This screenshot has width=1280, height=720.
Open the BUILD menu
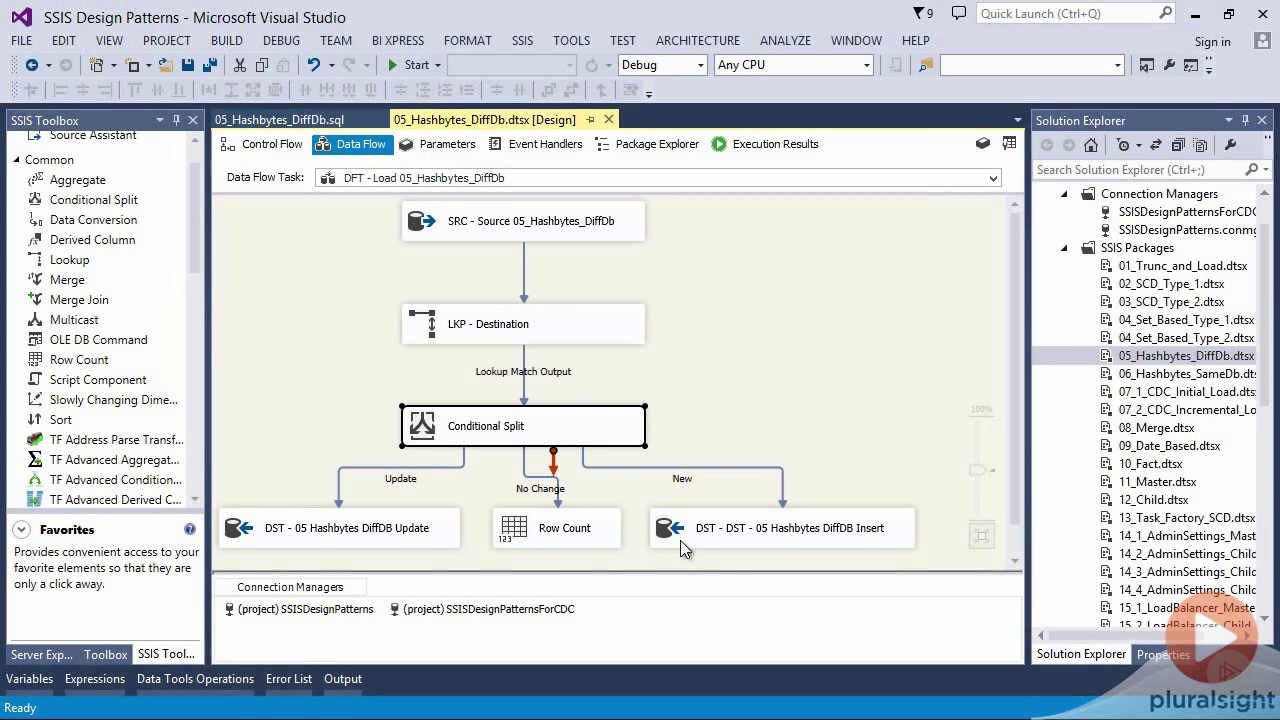tap(227, 41)
